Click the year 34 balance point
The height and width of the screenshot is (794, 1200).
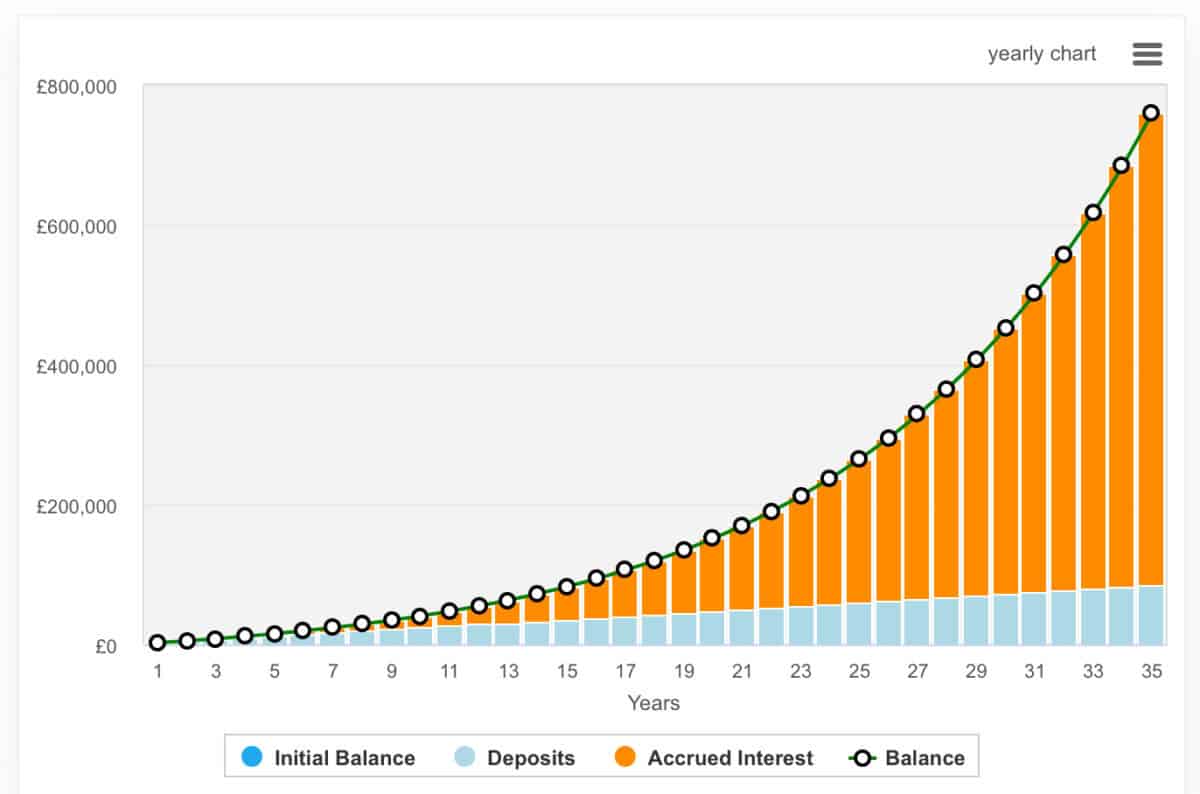[x=1121, y=165]
